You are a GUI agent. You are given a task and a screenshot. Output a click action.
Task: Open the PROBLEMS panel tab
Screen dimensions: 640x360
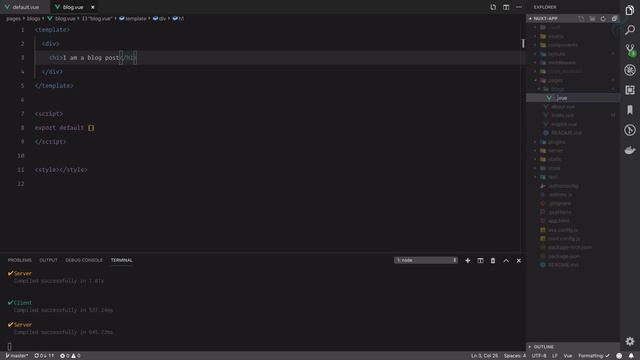click(x=20, y=260)
